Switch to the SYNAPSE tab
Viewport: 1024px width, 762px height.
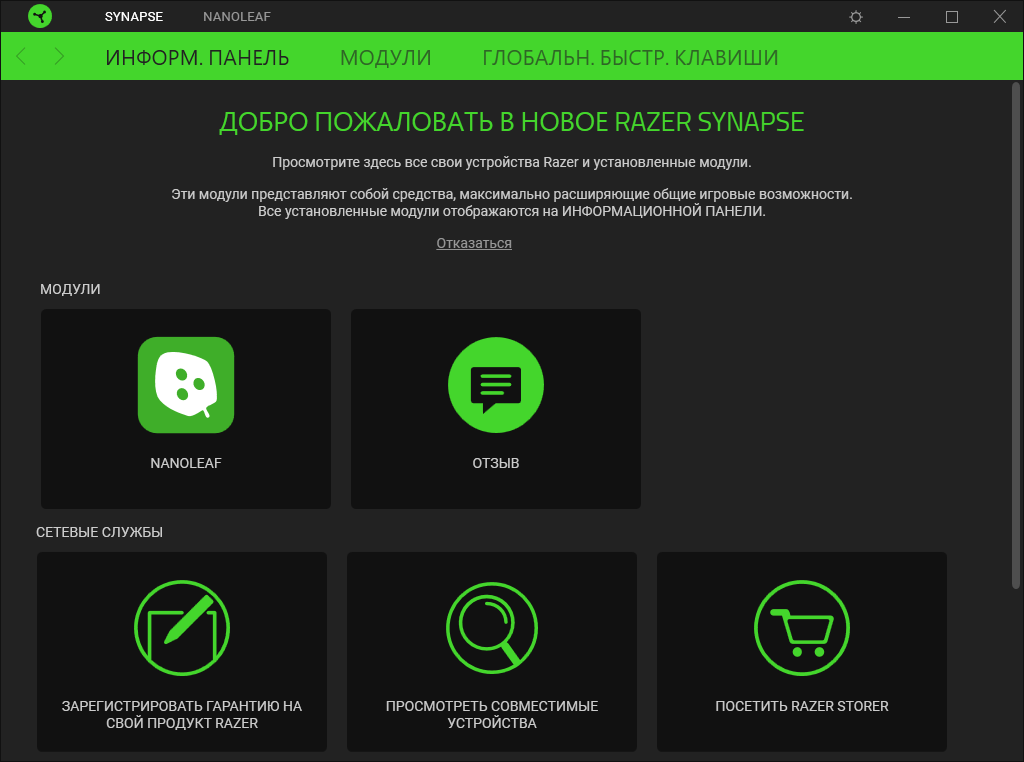tap(134, 16)
